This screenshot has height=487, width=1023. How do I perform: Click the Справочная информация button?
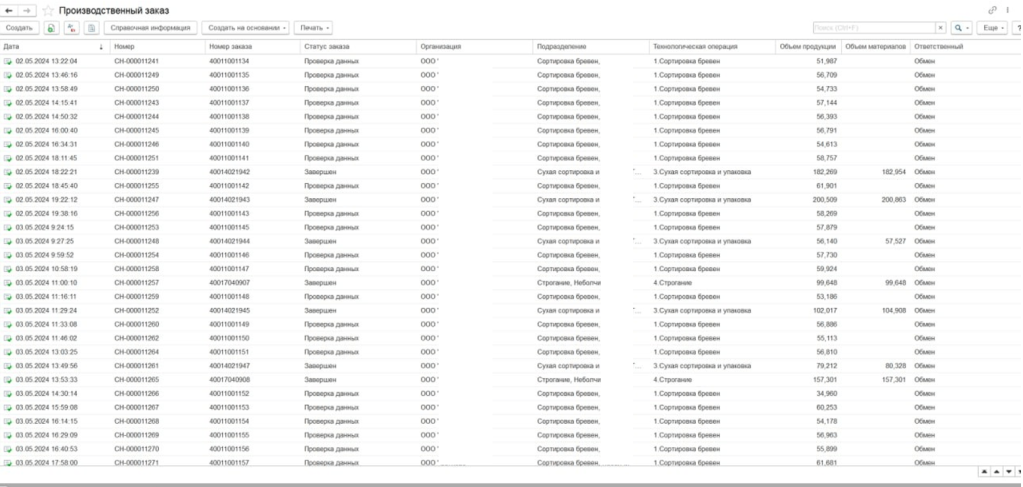pos(150,28)
